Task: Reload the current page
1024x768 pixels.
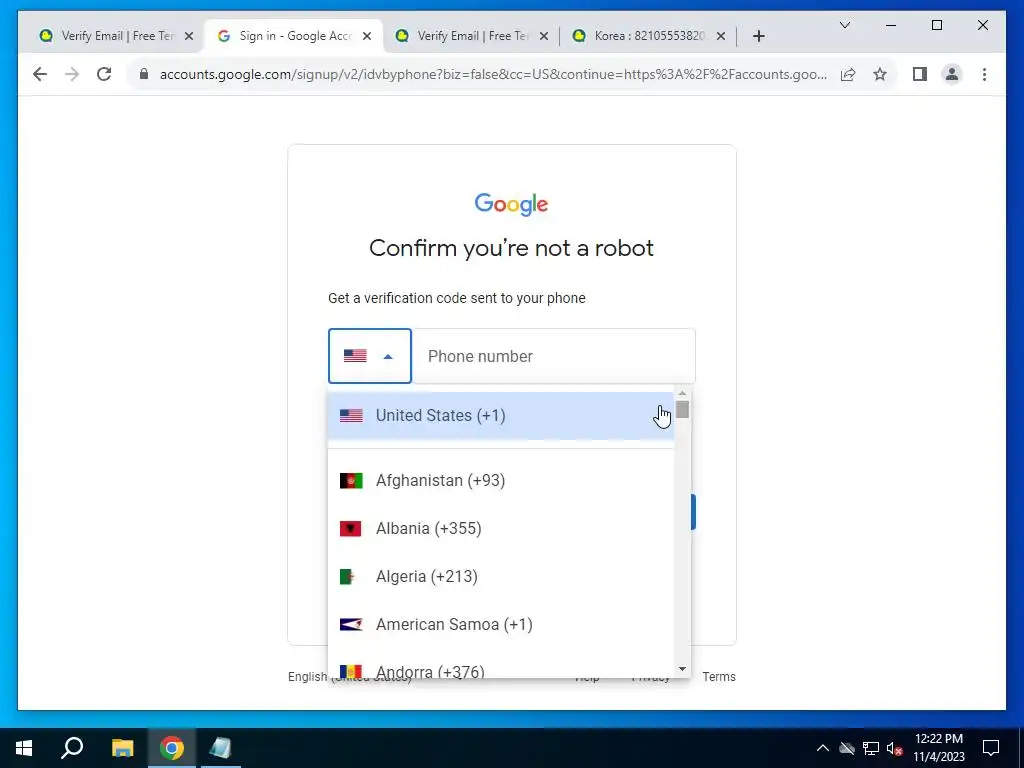Action: coord(104,74)
